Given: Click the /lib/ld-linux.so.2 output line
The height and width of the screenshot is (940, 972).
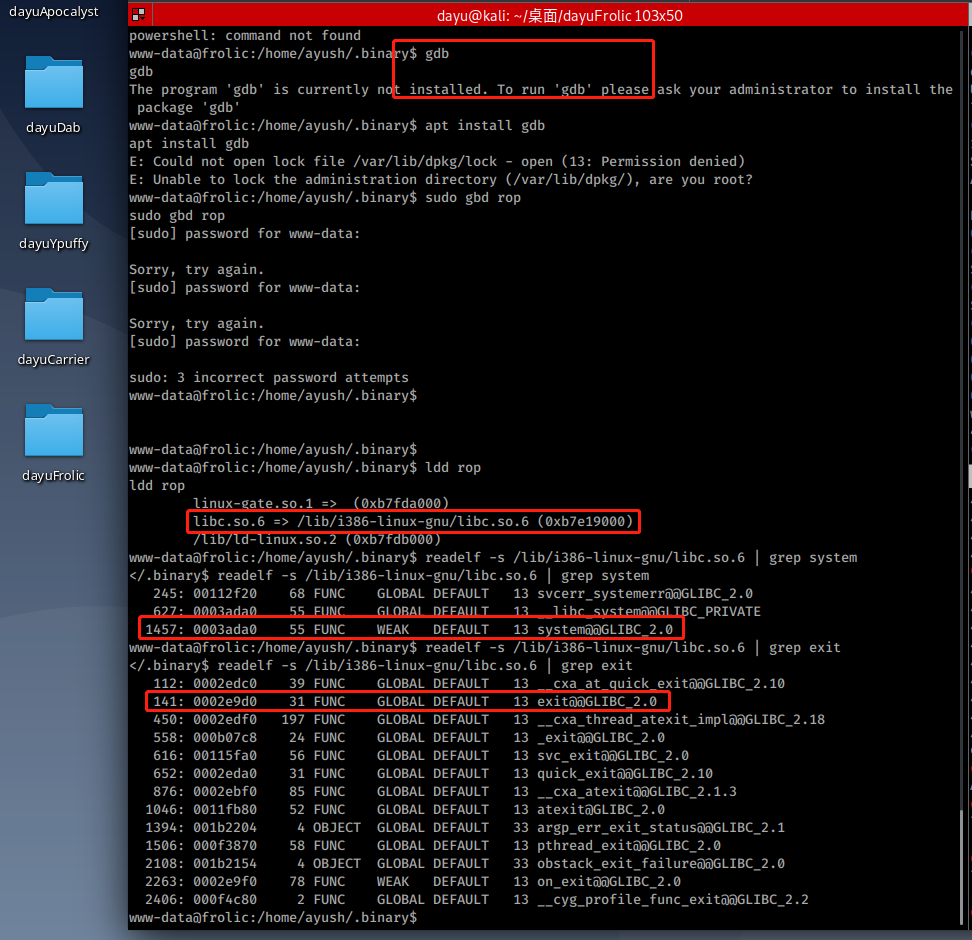Looking at the screenshot, I should pos(317,539).
